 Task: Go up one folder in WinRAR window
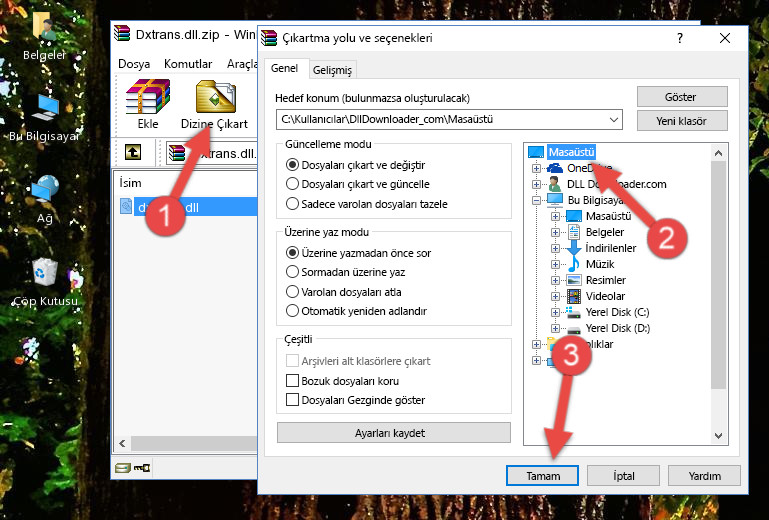[133, 153]
